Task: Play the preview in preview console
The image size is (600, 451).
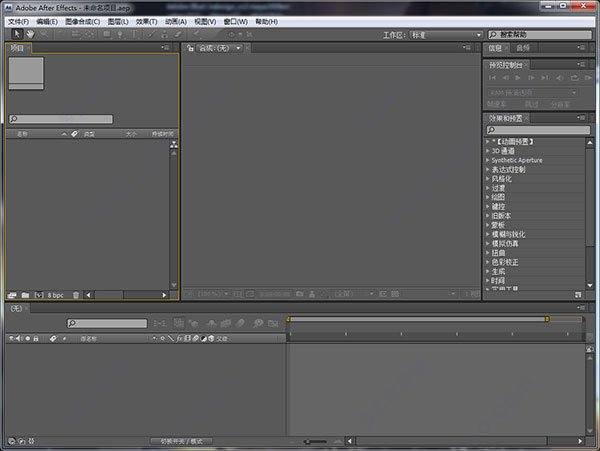Action: coord(518,78)
